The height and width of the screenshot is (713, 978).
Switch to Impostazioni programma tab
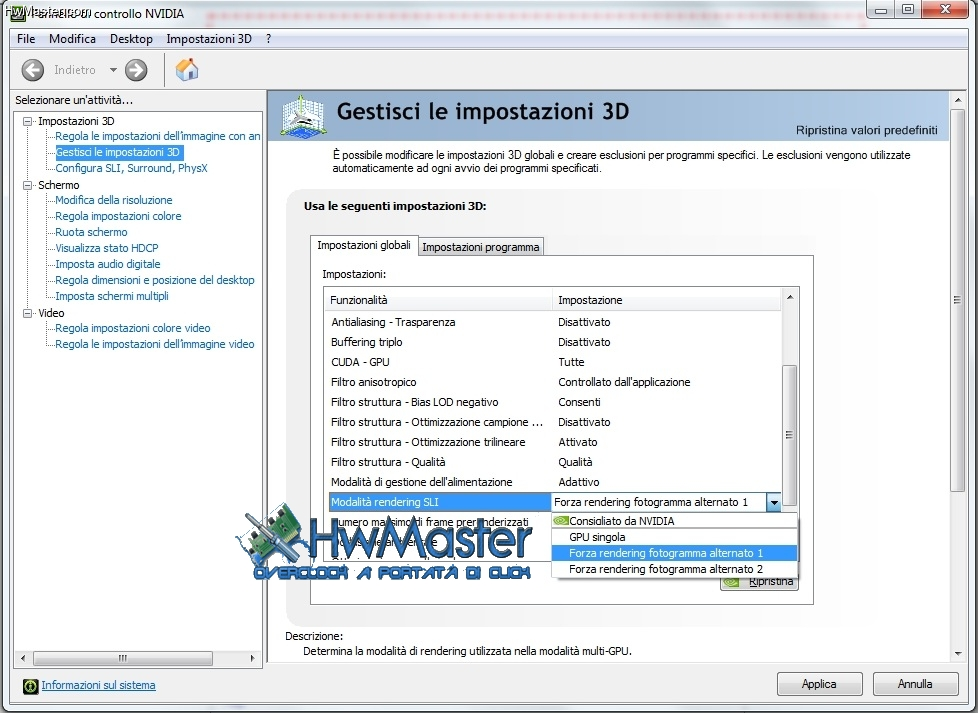tap(480, 247)
